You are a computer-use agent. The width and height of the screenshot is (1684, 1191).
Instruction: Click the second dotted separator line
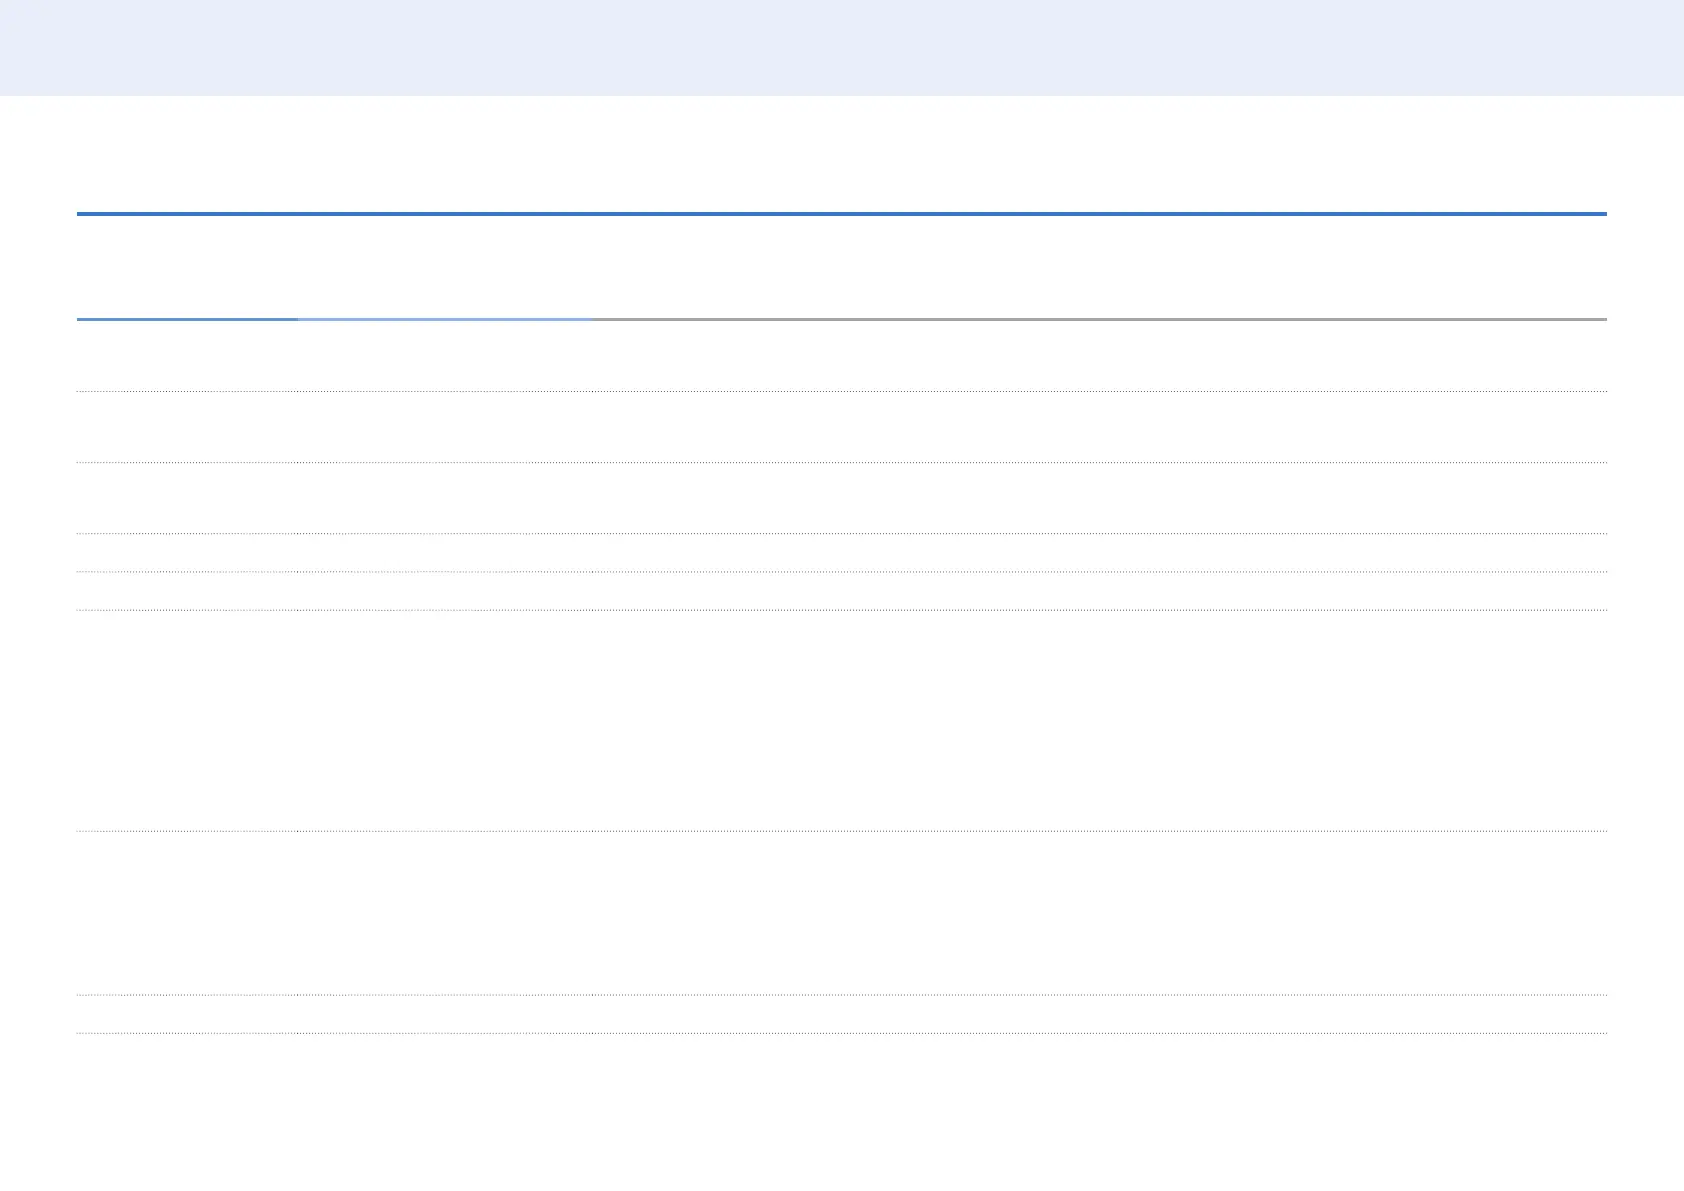point(842,462)
